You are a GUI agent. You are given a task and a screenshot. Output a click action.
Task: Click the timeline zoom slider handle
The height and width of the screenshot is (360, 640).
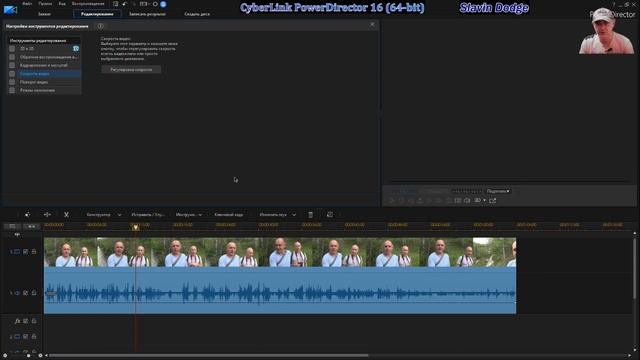pyautogui.click(x=28, y=356)
